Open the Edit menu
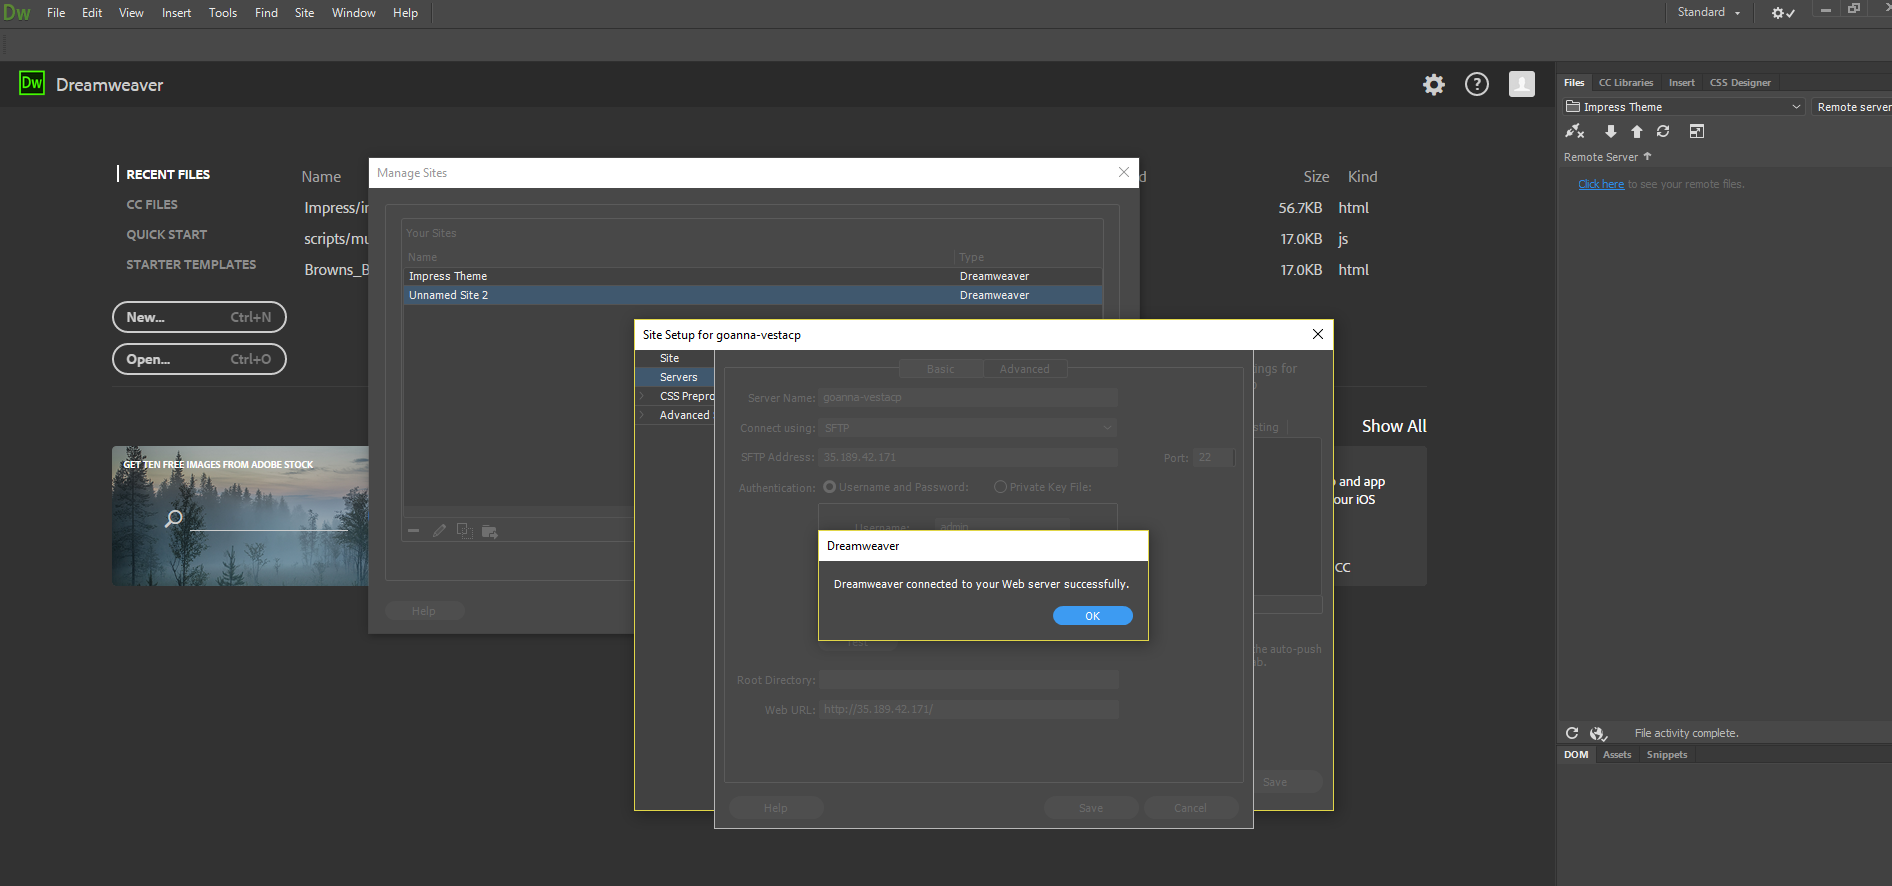The width and height of the screenshot is (1892, 886). click(x=92, y=13)
